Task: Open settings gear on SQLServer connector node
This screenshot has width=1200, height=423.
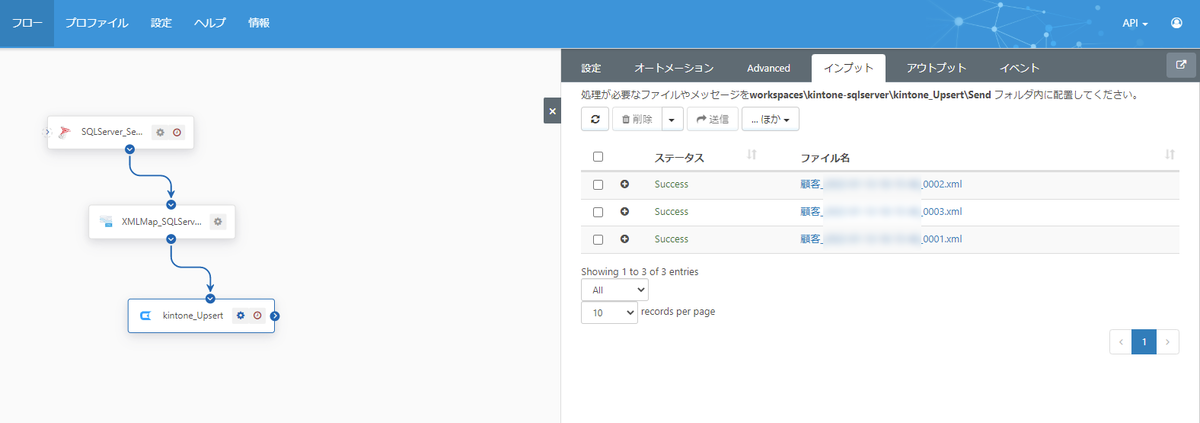Action: point(160,131)
